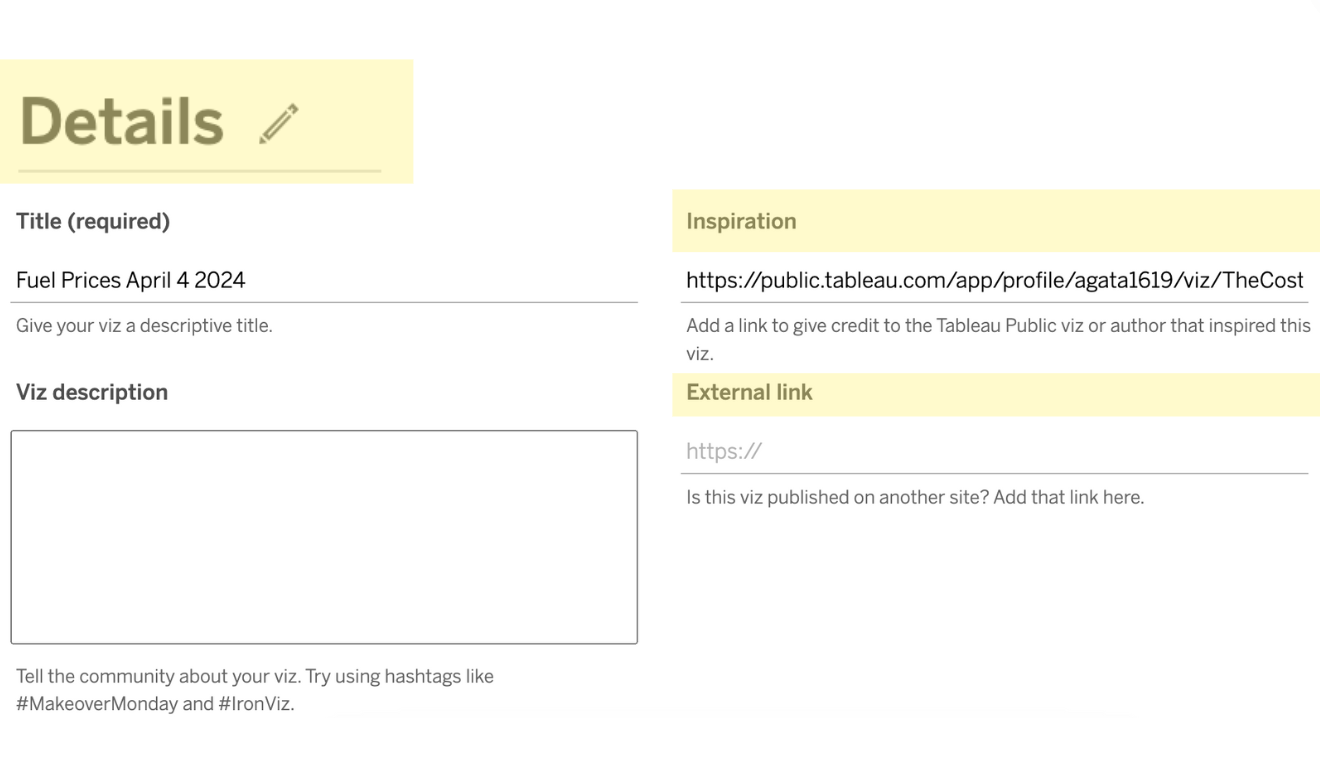This screenshot has height=774, width=1320.
Task: Focus the External link https:// field
Action: 995,451
